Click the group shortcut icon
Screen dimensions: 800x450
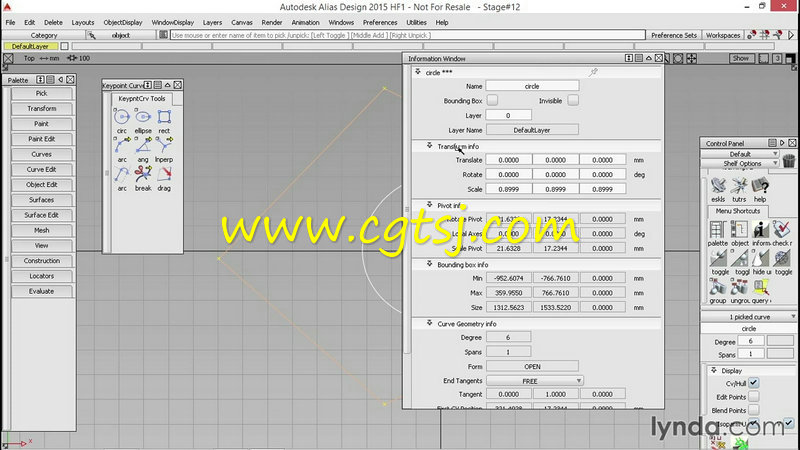717,287
